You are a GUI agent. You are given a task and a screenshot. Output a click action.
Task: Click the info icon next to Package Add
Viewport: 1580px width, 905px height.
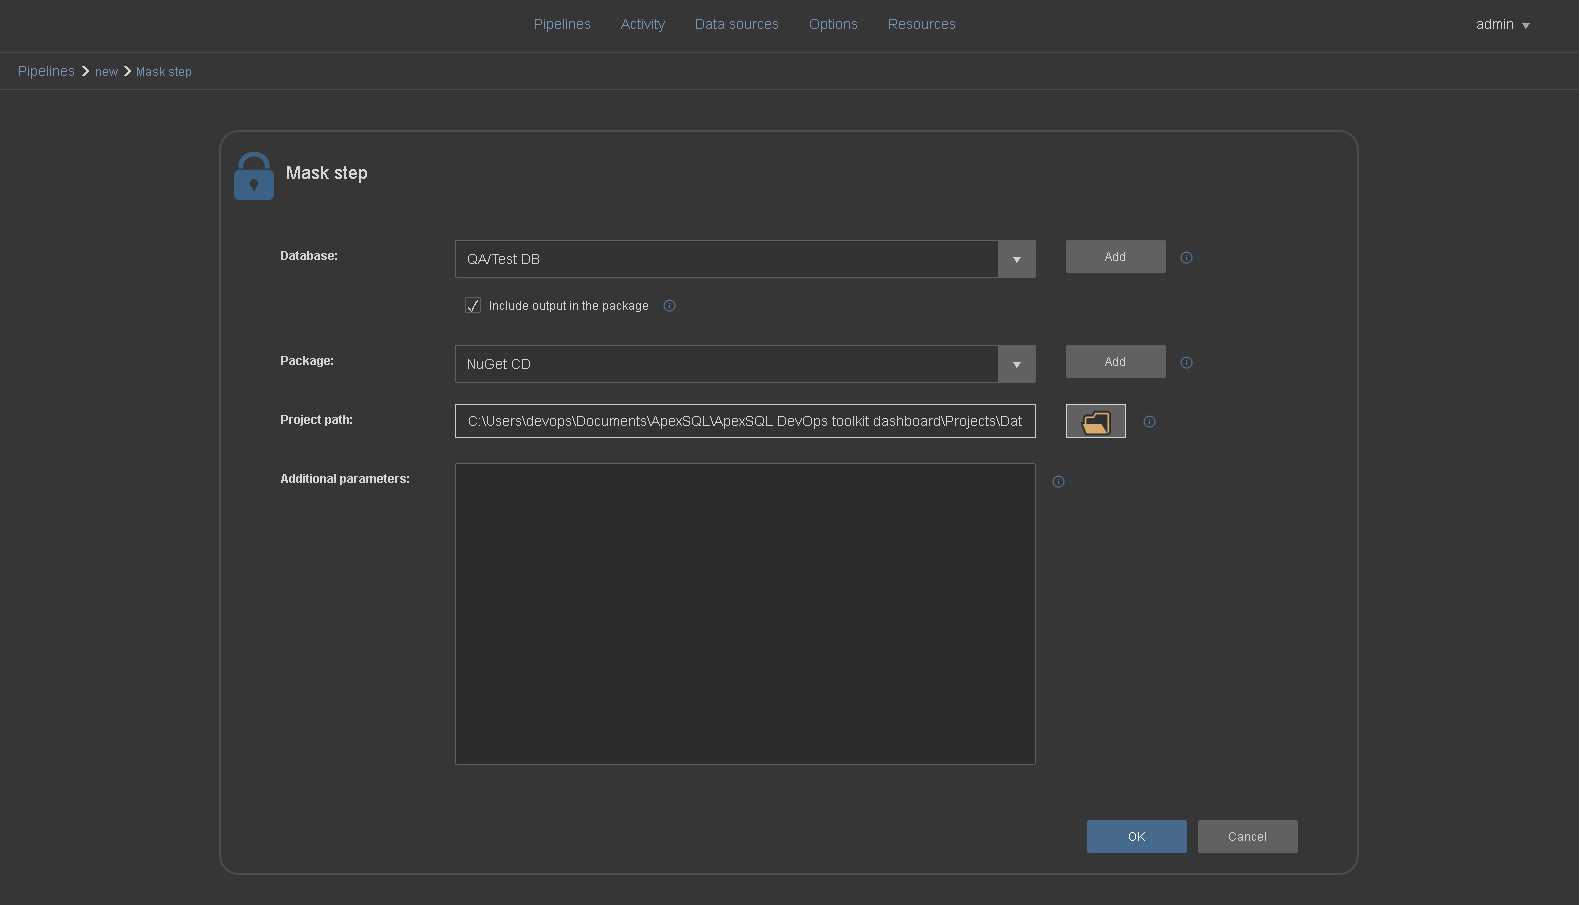pyautogui.click(x=1186, y=363)
